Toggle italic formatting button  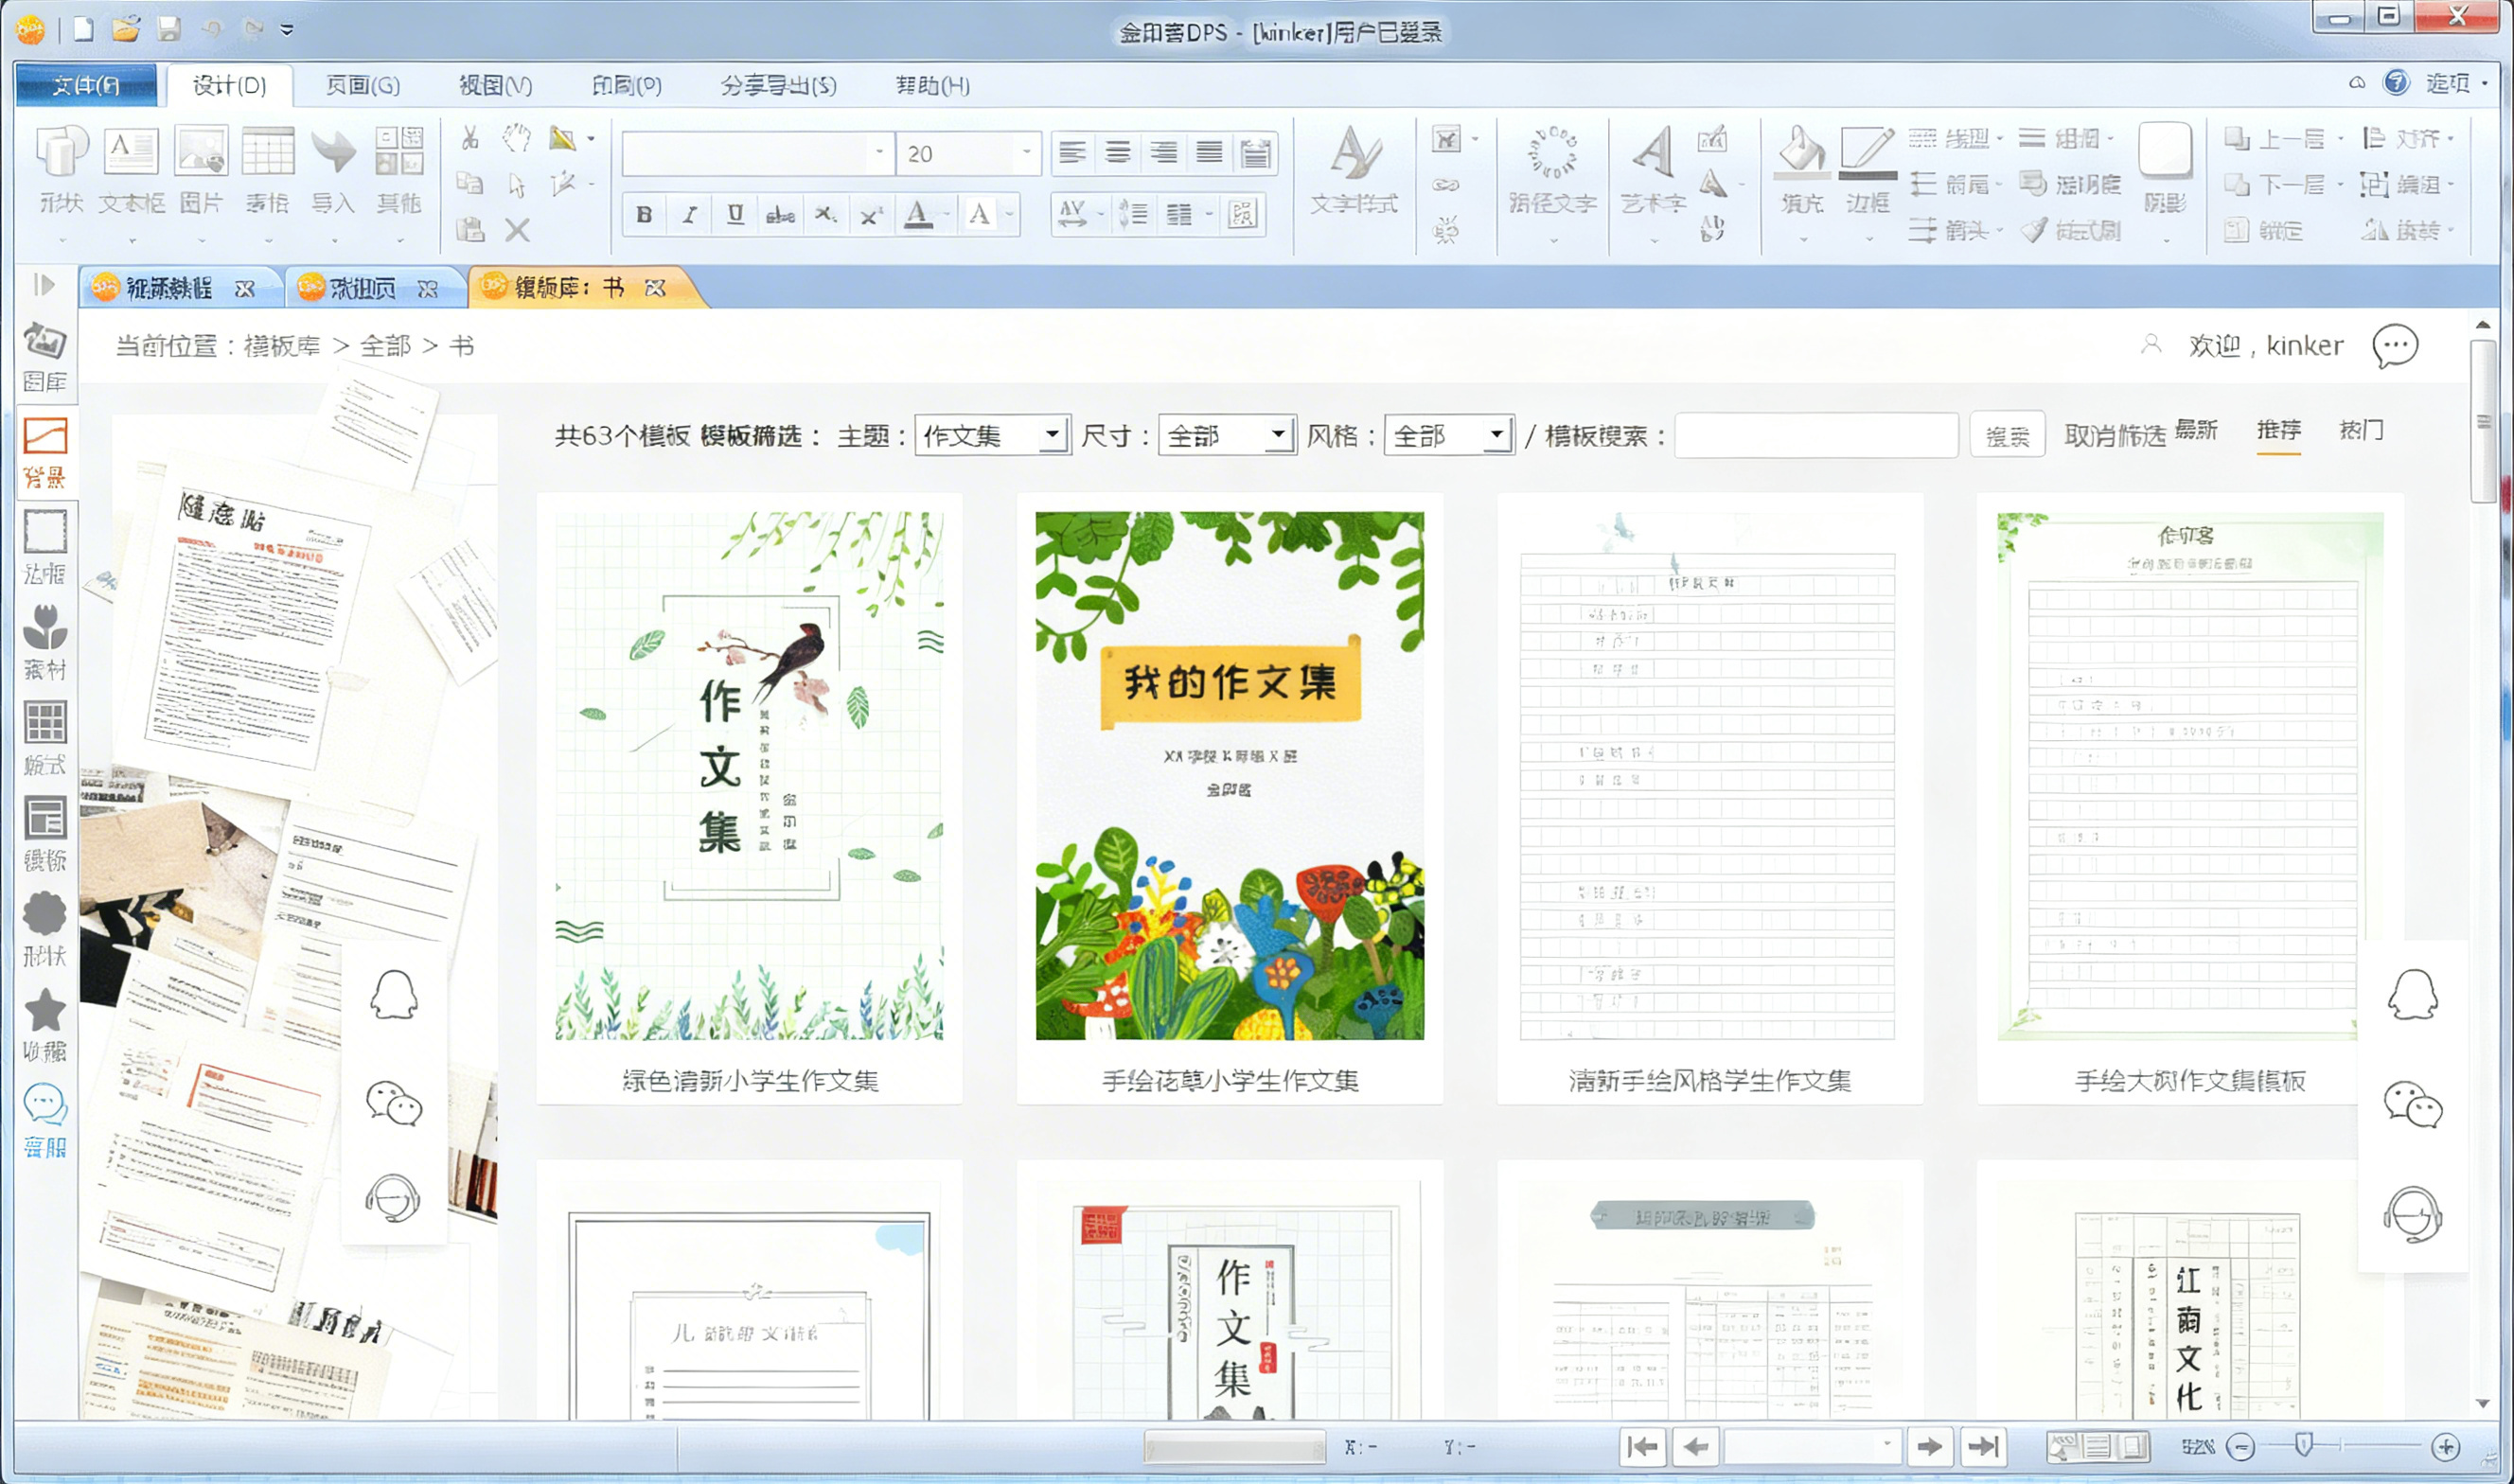tap(690, 214)
